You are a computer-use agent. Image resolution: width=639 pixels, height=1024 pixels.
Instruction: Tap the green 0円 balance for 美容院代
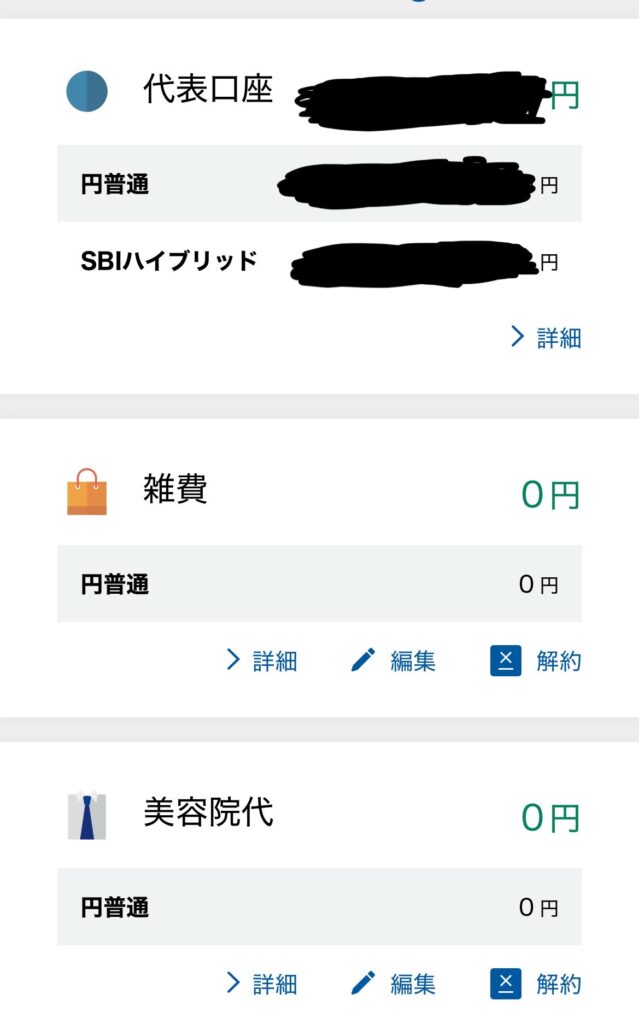pos(550,818)
